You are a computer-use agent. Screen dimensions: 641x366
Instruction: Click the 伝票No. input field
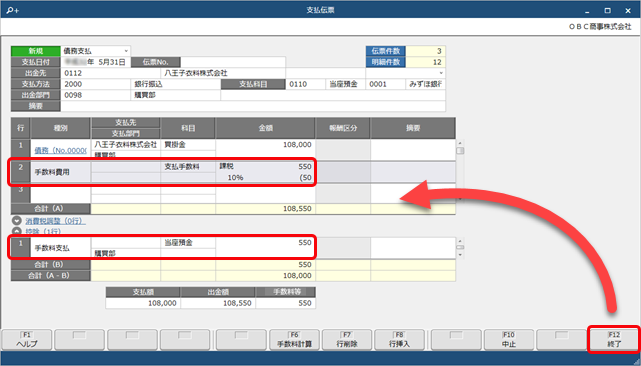[x=233, y=62]
